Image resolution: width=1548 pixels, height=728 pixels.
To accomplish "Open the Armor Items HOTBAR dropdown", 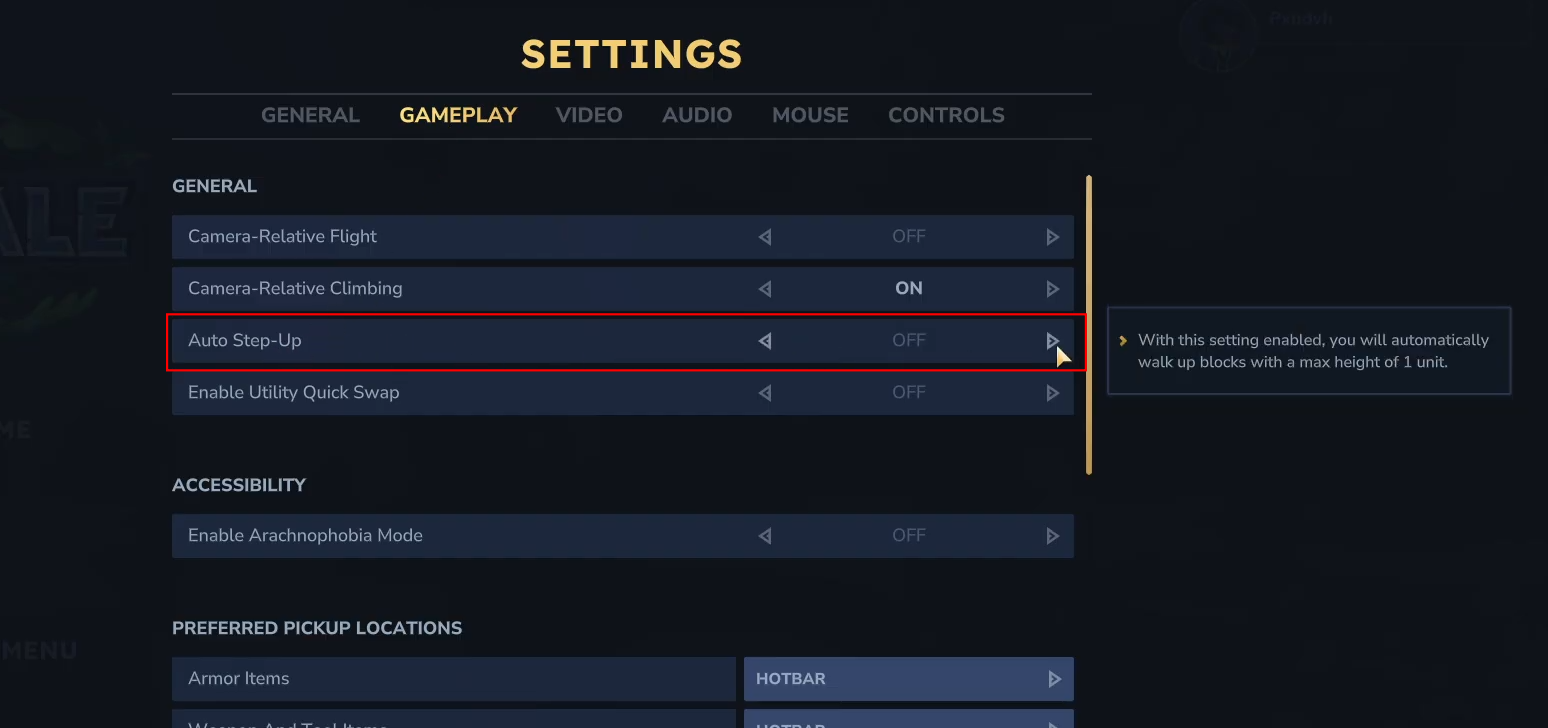I will point(890,679).
